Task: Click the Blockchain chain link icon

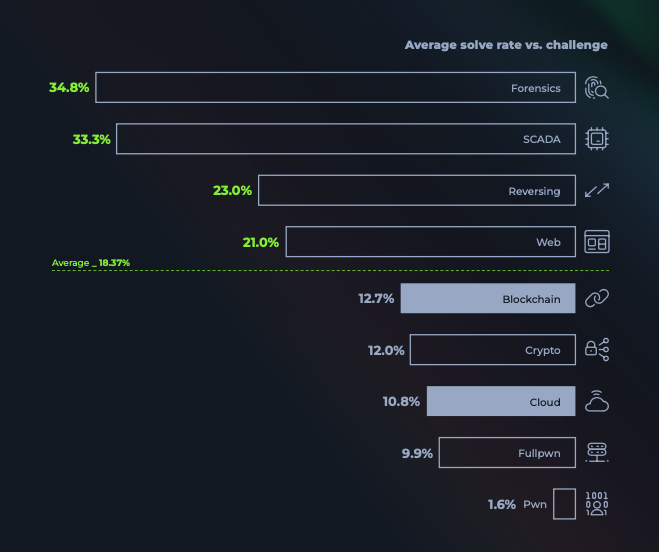Action: pyautogui.click(x=597, y=298)
